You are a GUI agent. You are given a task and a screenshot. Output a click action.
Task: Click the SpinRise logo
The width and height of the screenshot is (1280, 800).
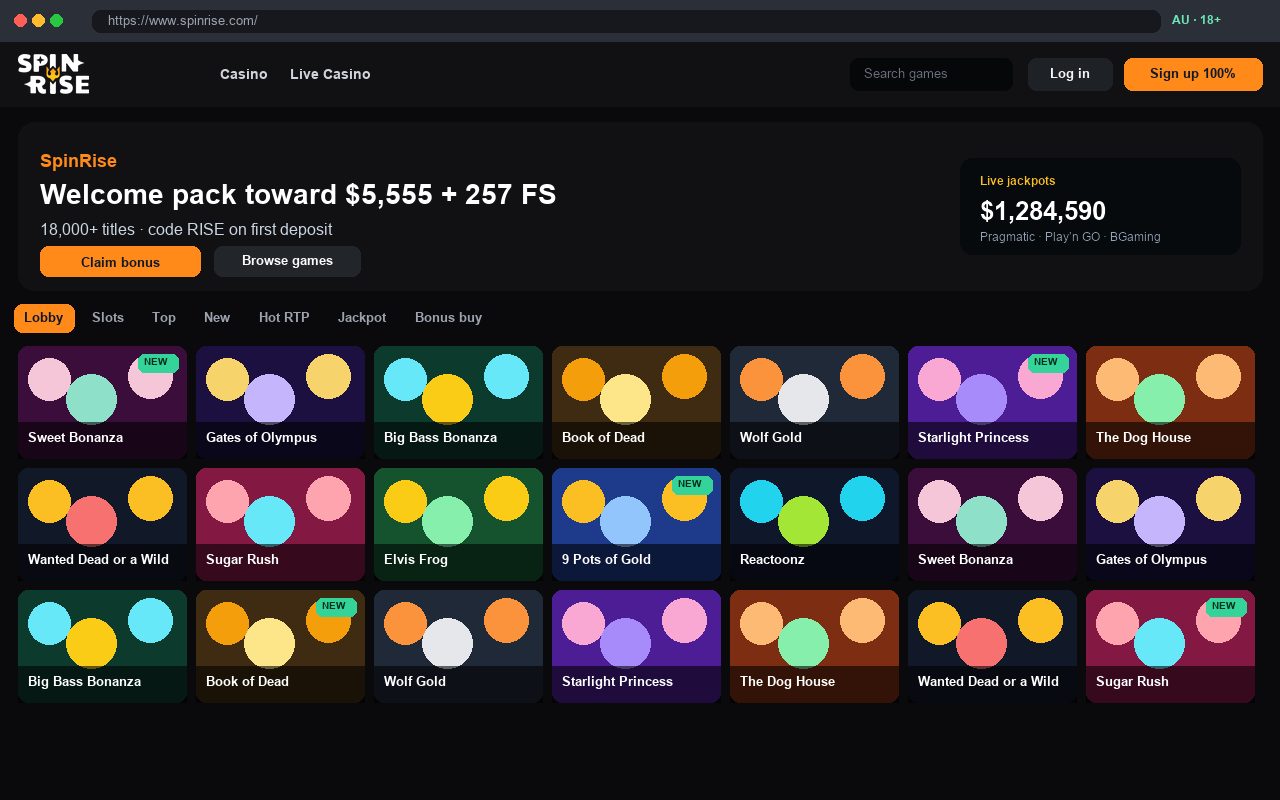click(x=53, y=74)
